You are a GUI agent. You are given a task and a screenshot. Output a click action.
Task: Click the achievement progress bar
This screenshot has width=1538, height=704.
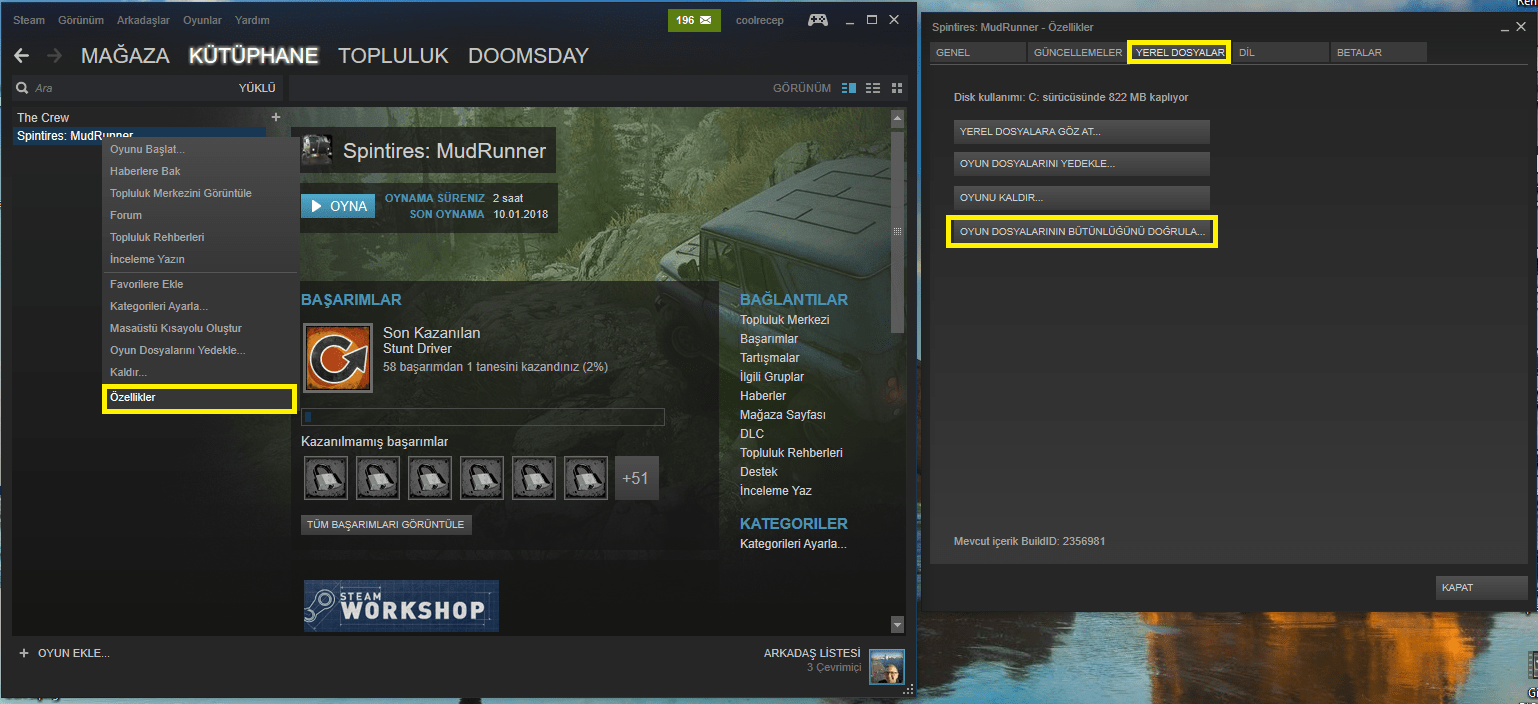point(483,417)
